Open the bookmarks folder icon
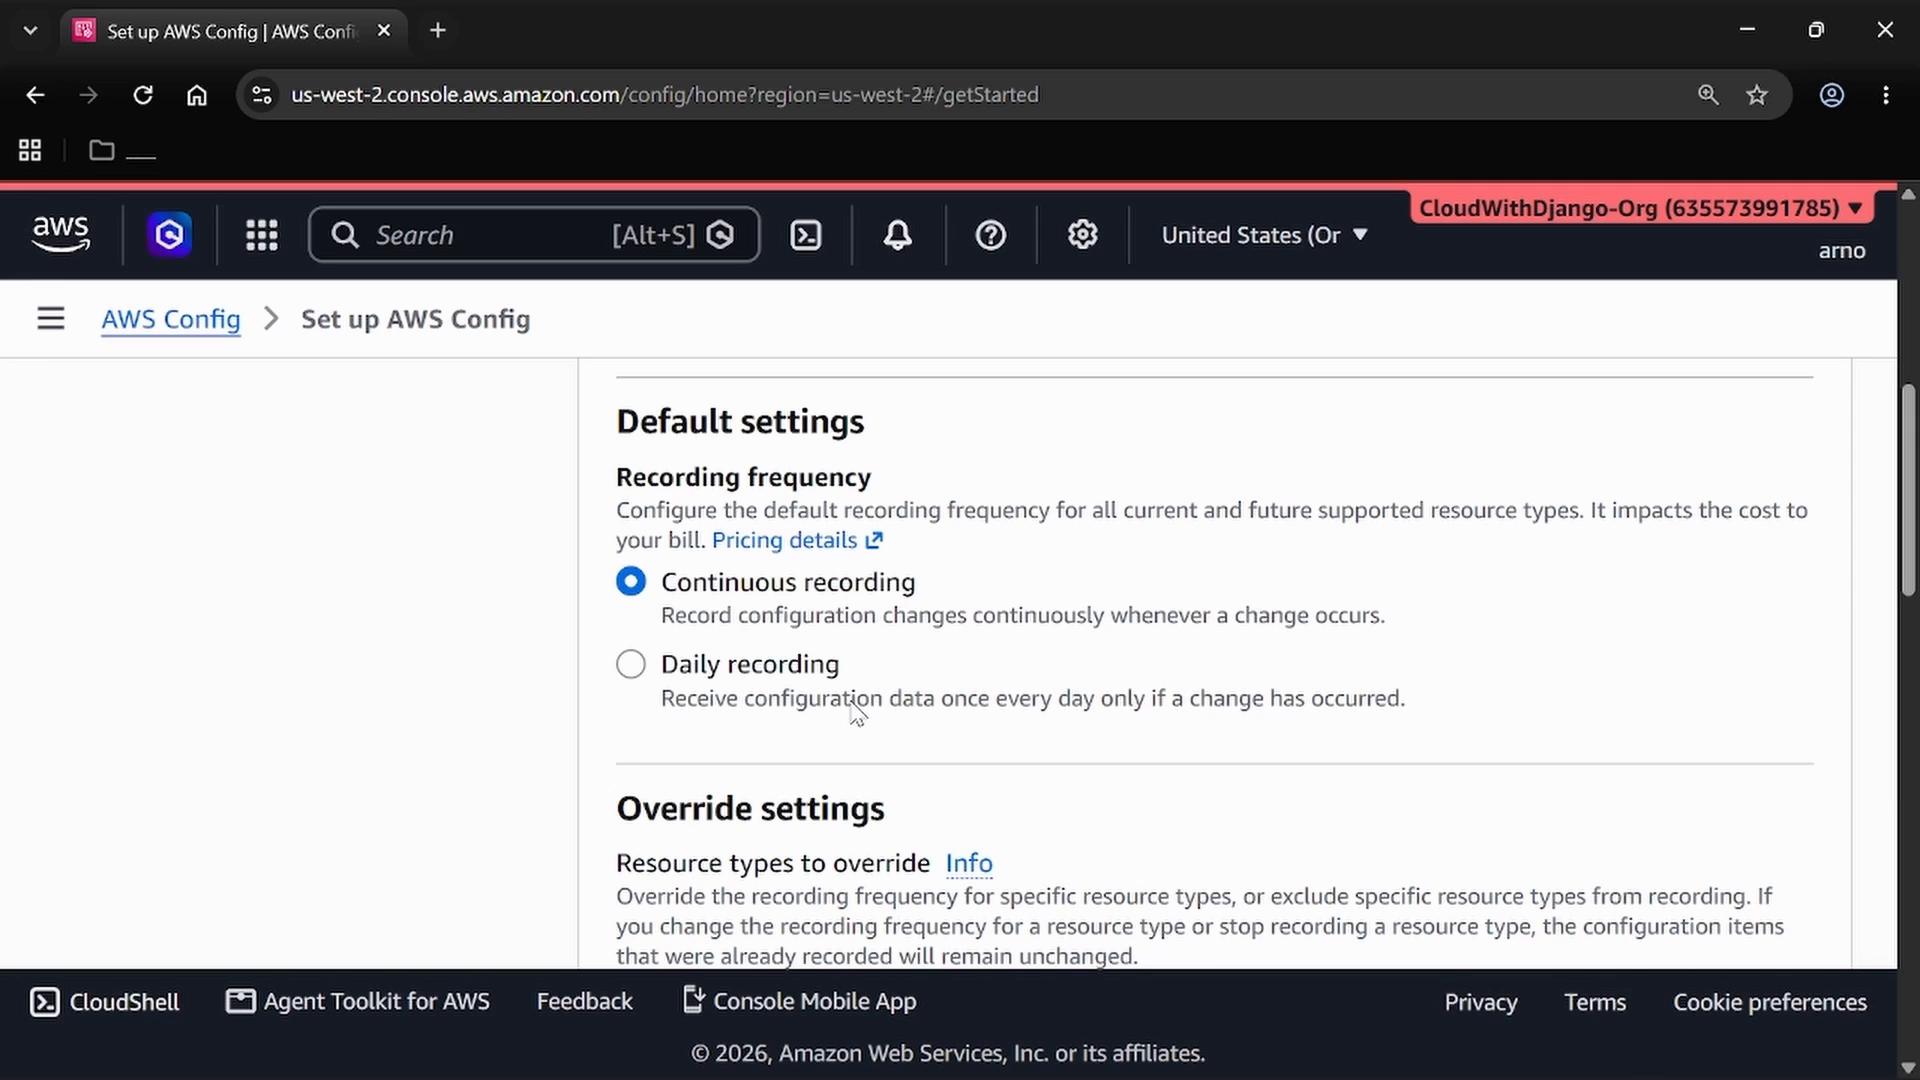The height and width of the screenshot is (1080, 1920). 102,150
